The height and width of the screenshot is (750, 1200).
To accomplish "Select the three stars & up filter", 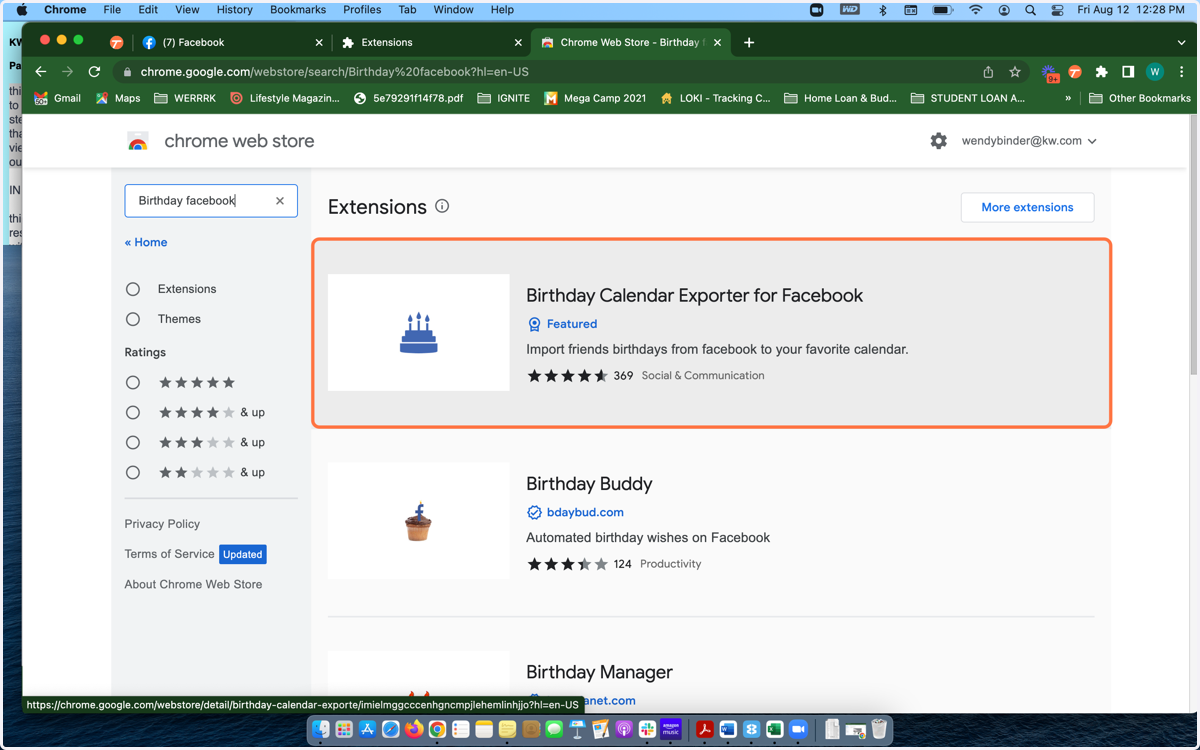I will (133, 442).
